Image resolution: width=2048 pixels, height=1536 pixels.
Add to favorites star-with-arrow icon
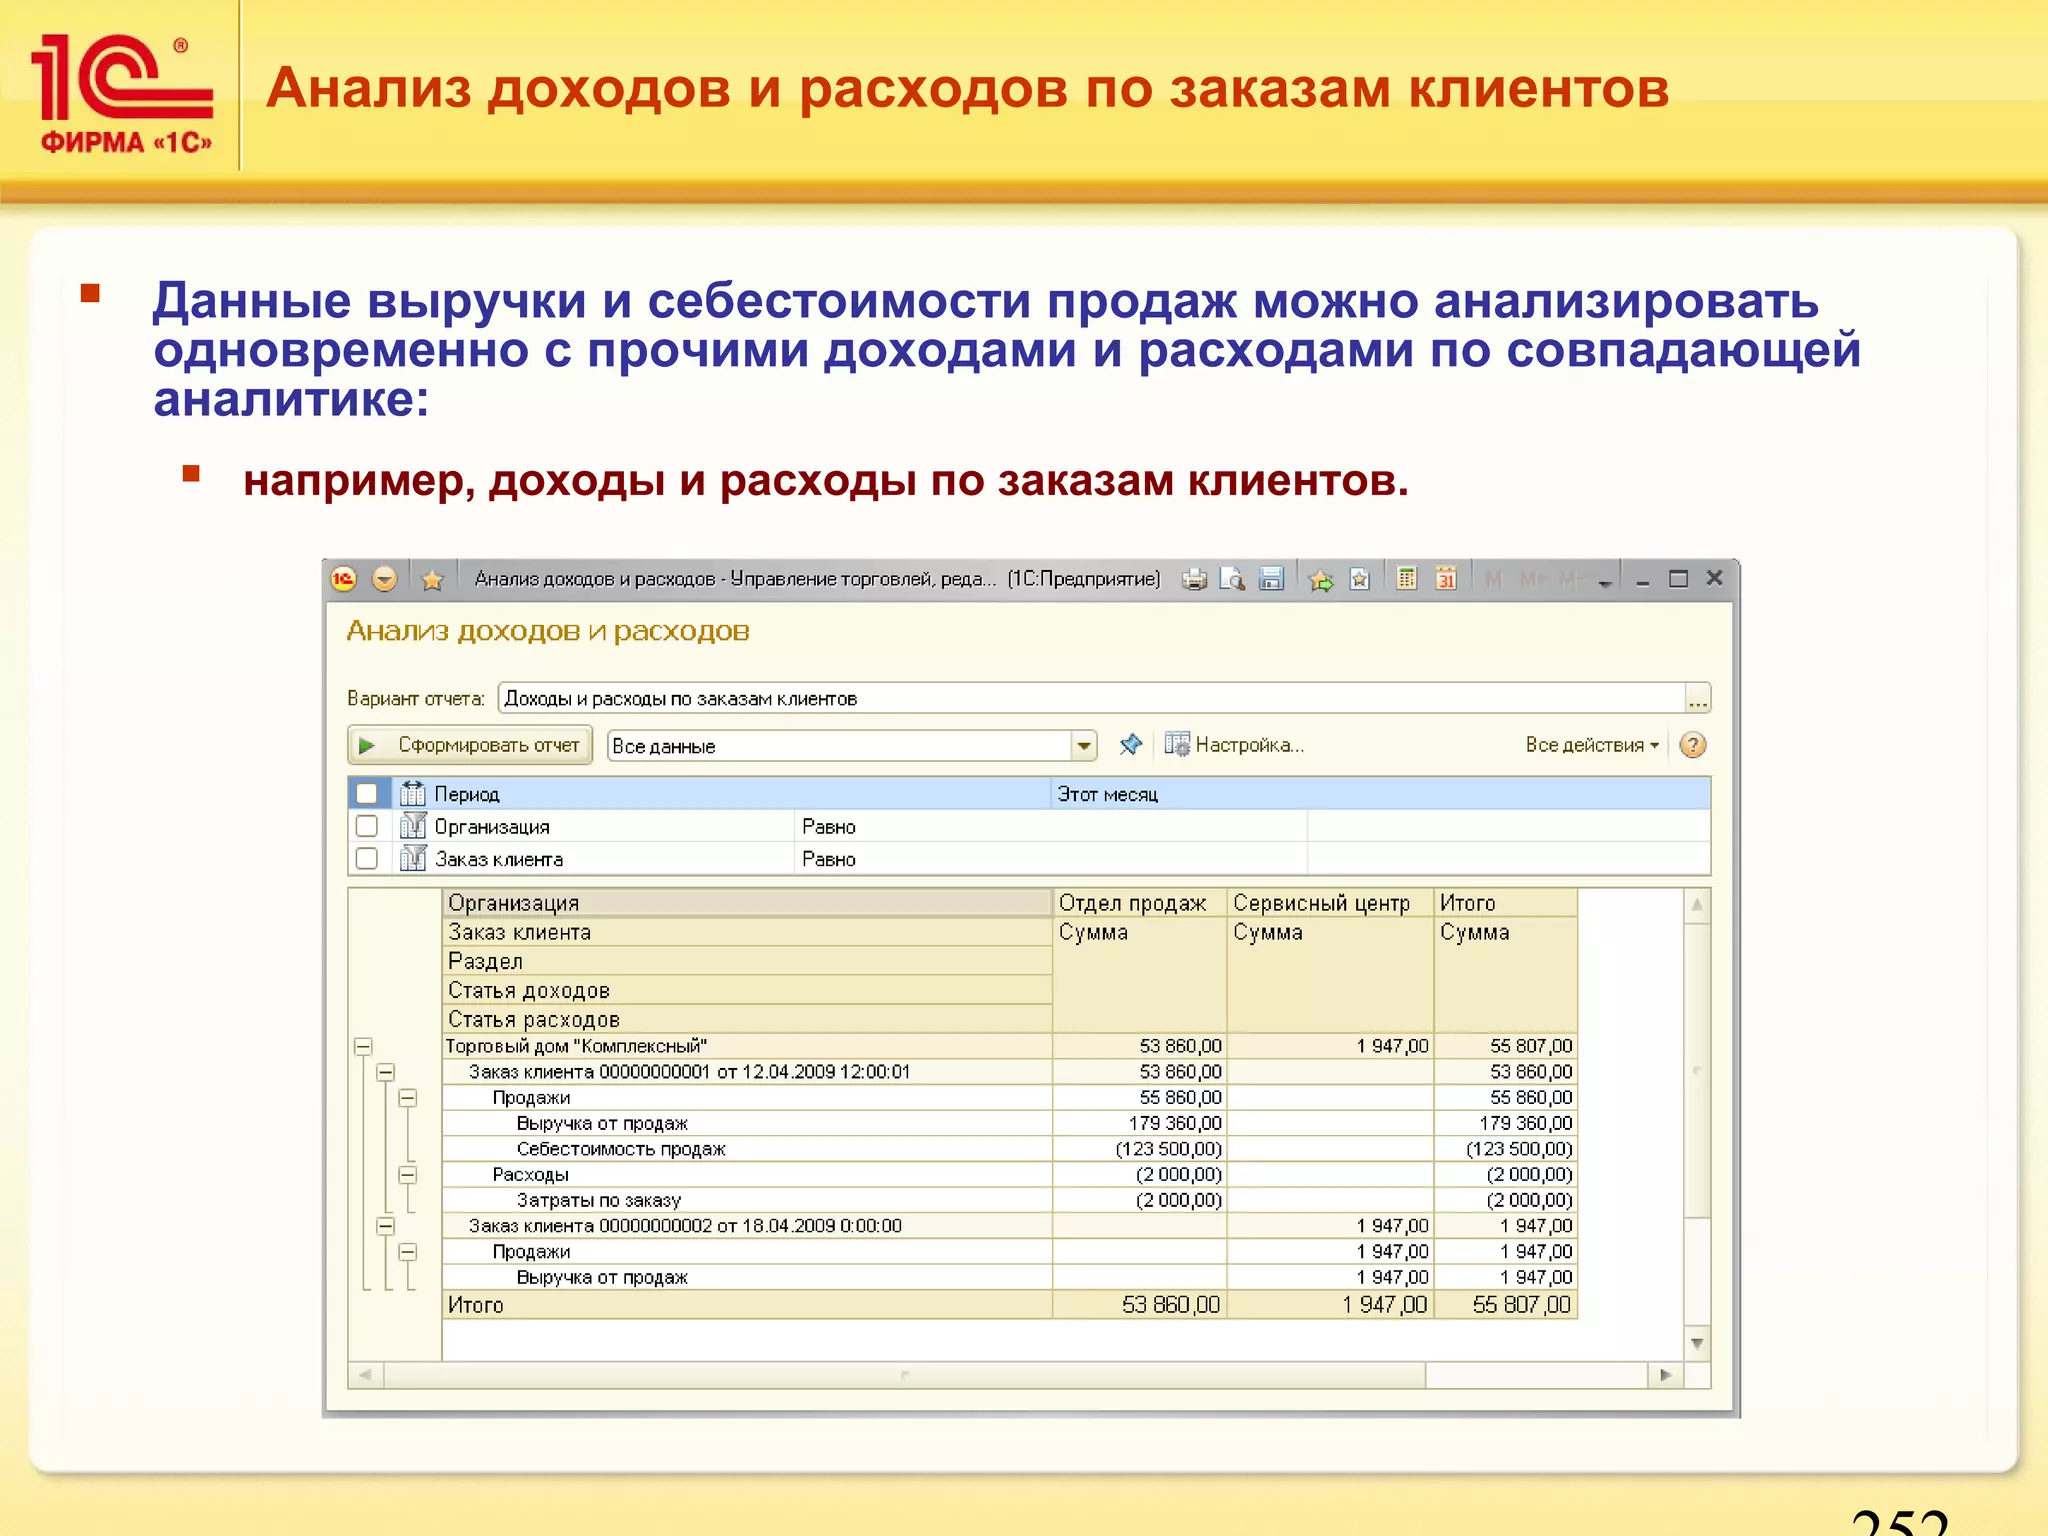1321,580
